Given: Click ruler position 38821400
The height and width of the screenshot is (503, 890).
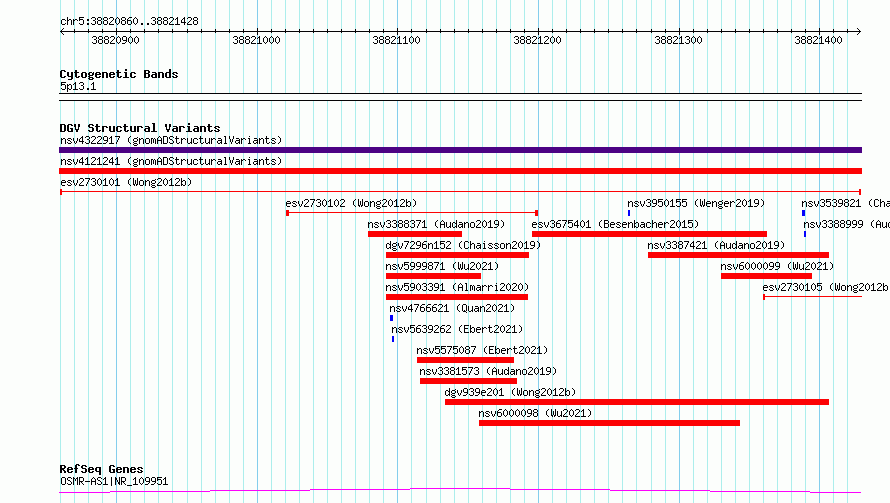Looking at the screenshot, I should [818, 40].
